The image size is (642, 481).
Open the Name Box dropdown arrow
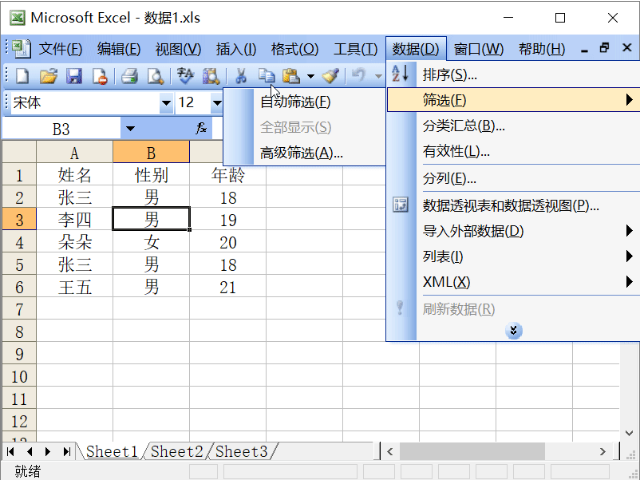click(129, 128)
